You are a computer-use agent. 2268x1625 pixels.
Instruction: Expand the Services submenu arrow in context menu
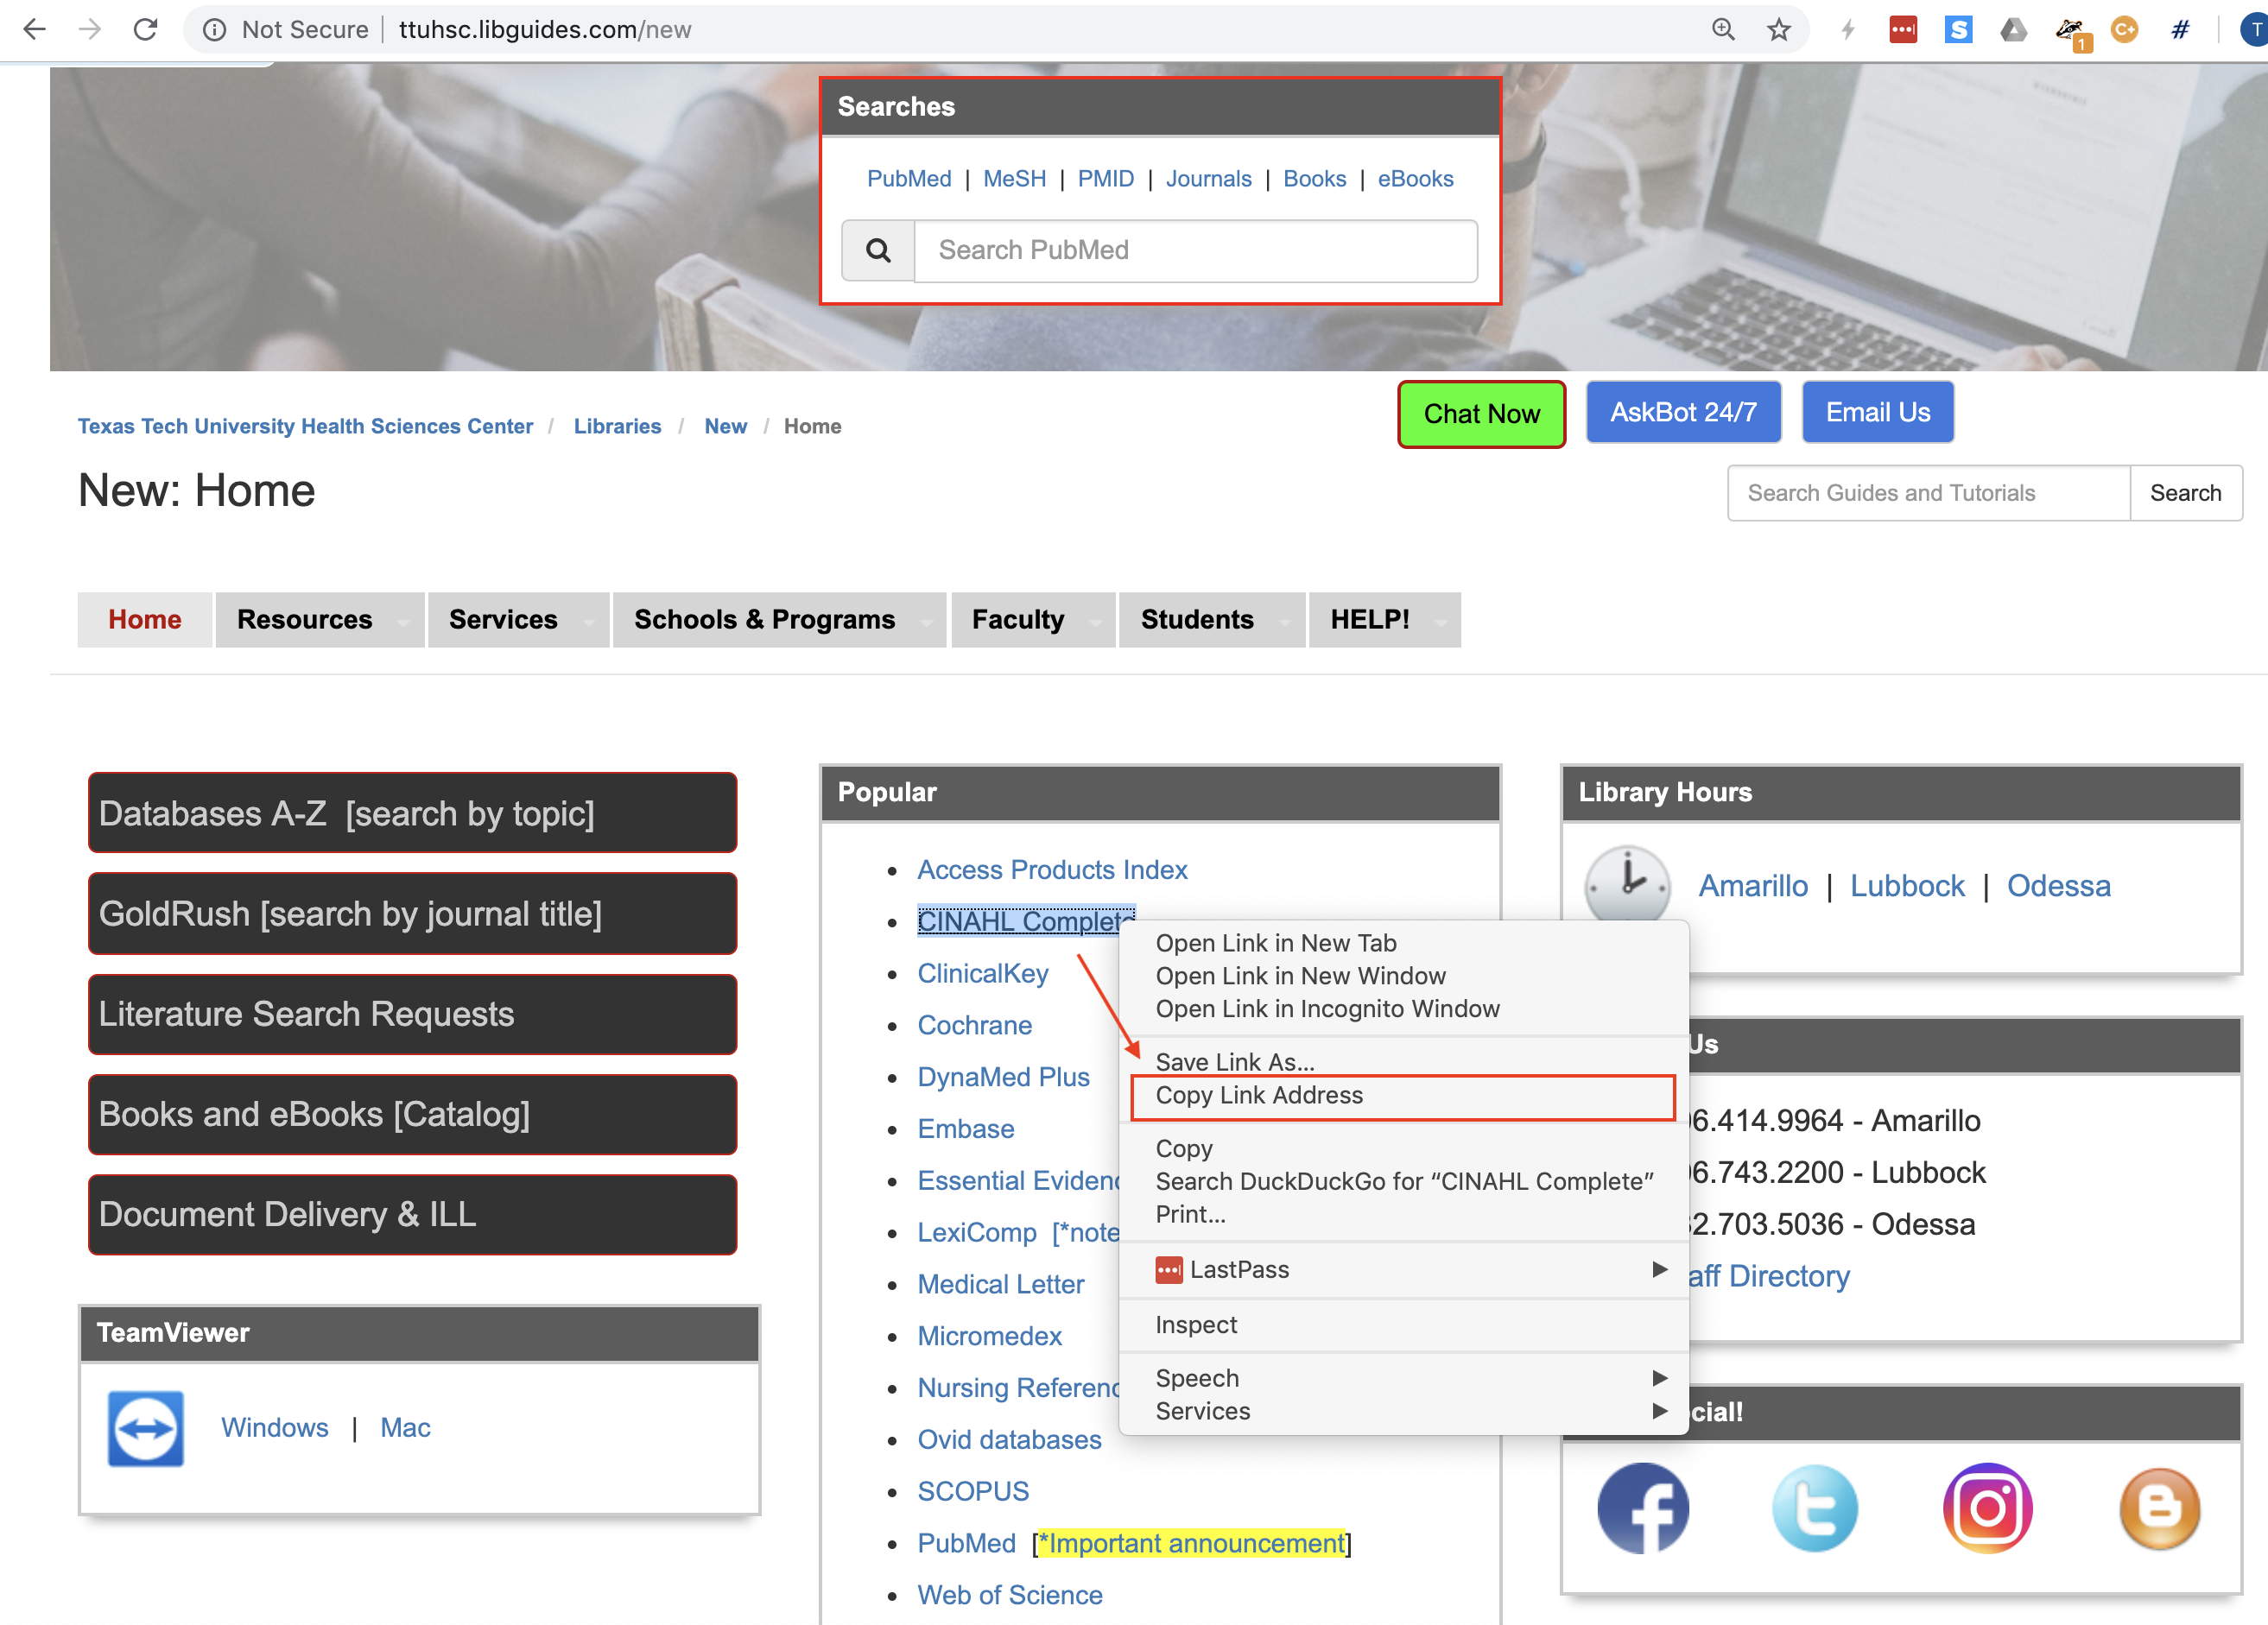click(x=1660, y=1411)
